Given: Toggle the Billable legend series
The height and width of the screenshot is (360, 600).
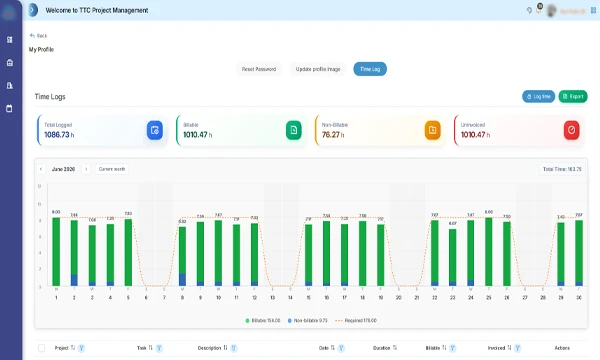Looking at the screenshot, I should tap(262, 321).
